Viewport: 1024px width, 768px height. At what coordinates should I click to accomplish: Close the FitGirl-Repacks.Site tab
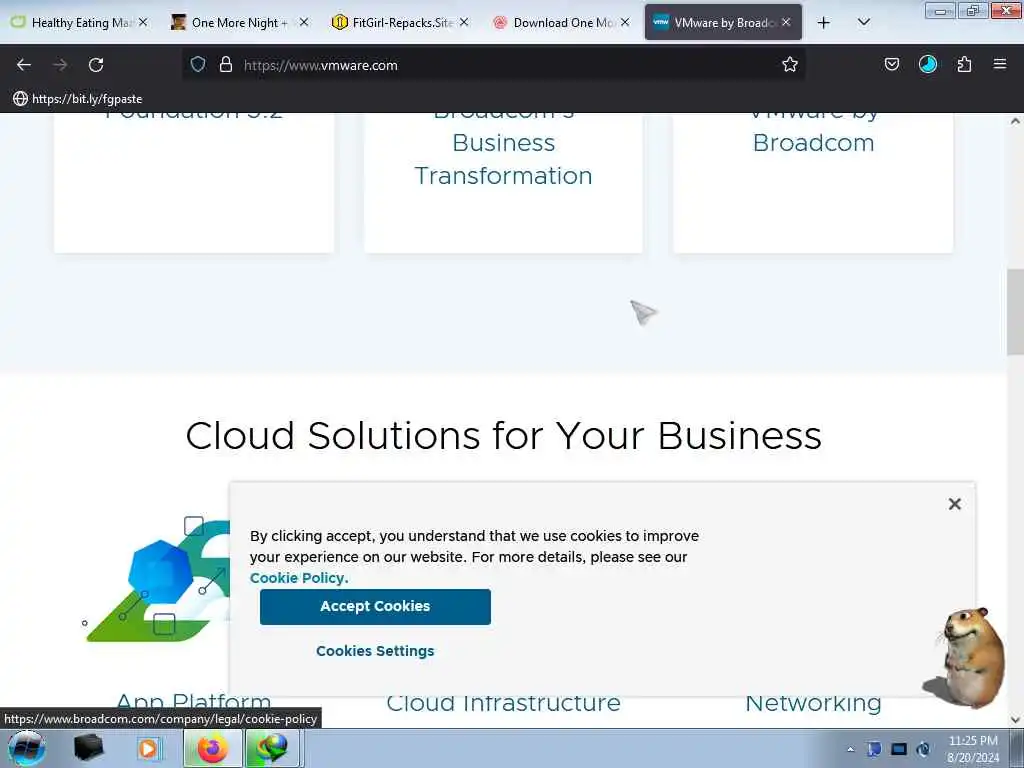tap(464, 22)
